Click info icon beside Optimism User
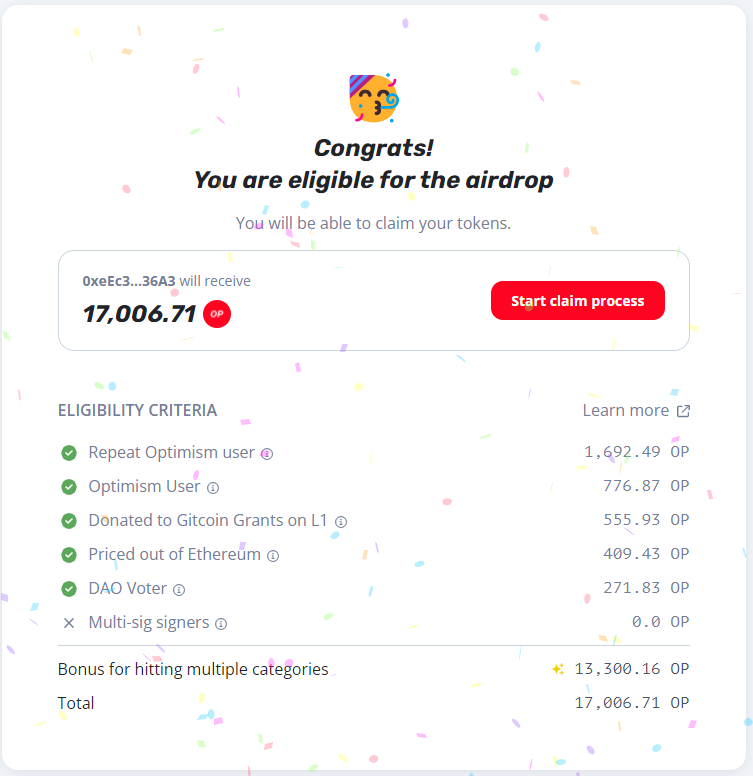 tap(213, 488)
